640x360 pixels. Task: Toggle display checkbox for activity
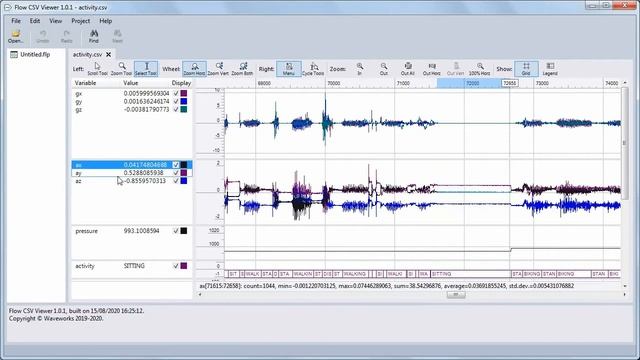click(176, 266)
